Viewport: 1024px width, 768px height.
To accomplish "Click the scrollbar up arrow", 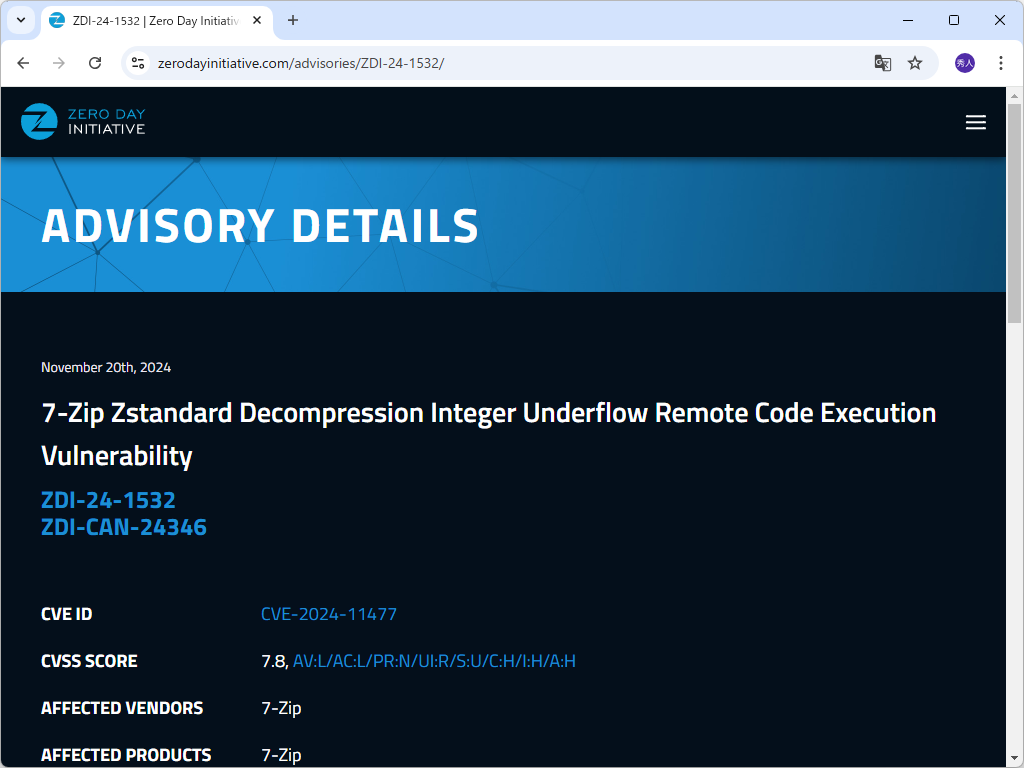I will tap(1014, 96).
